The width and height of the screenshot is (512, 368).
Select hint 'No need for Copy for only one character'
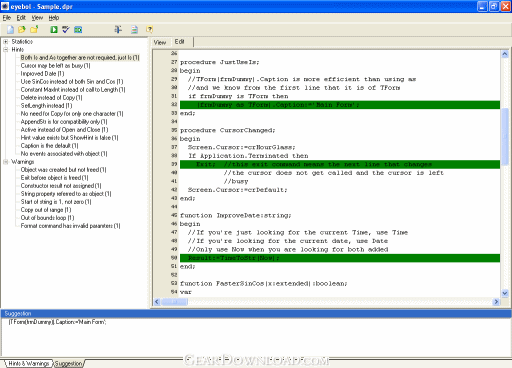[x=72, y=114]
